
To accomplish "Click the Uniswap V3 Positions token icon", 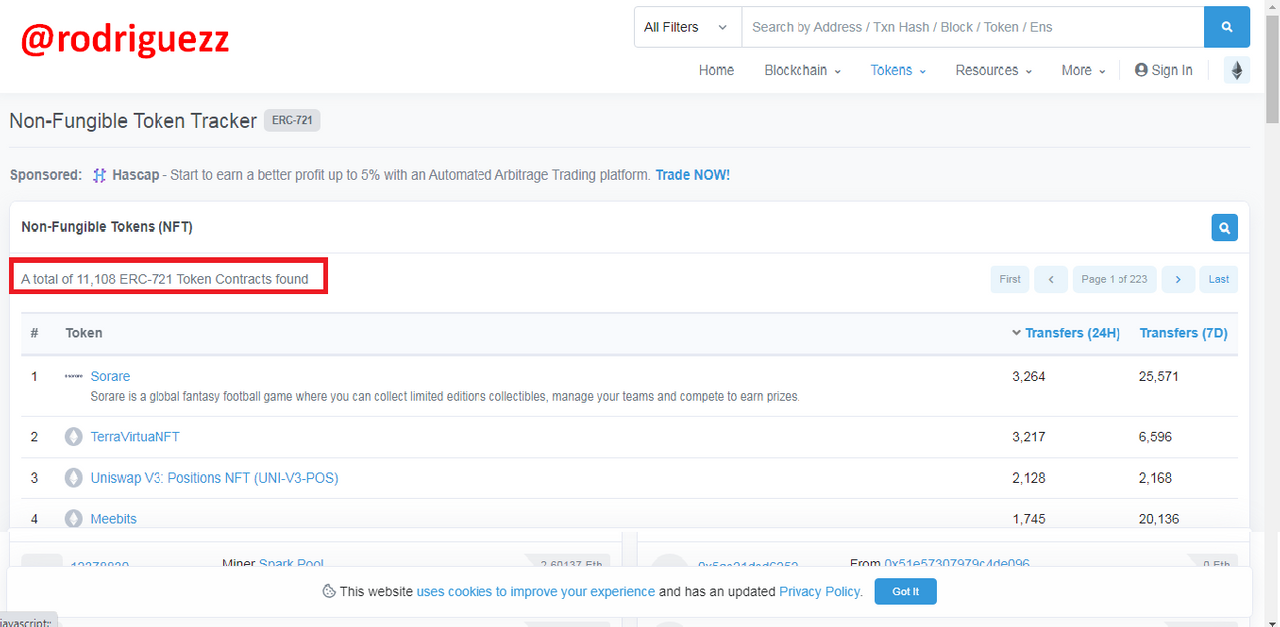I will pyautogui.click(x=73, y=478).
